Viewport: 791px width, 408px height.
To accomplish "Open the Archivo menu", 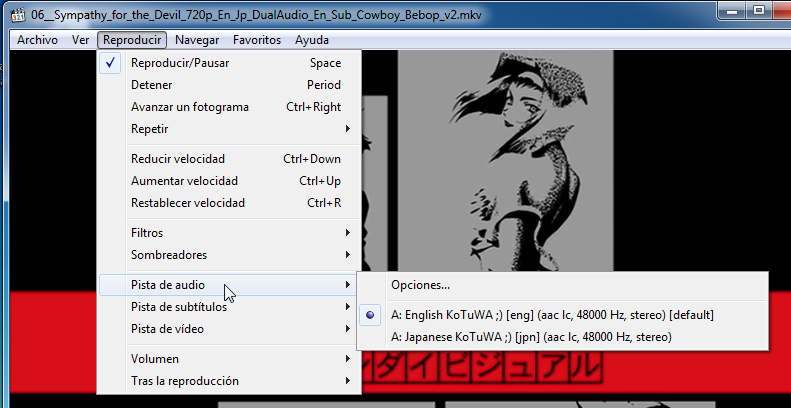I will click(37, 40).
